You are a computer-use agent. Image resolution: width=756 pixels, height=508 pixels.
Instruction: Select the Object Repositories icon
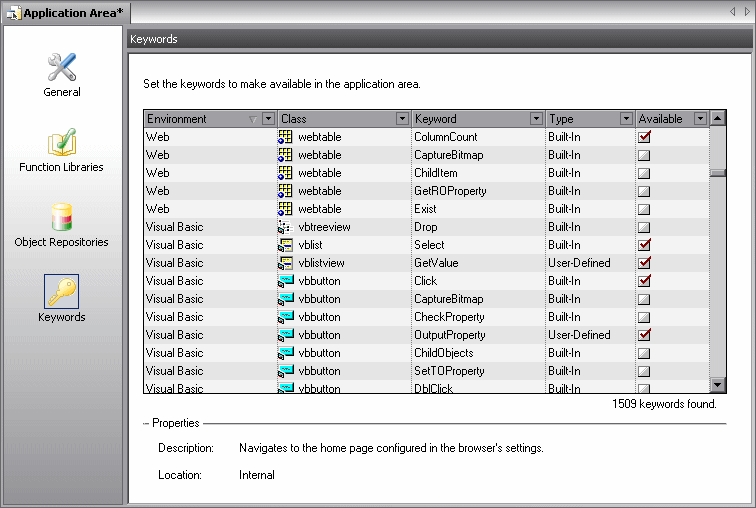62,218
